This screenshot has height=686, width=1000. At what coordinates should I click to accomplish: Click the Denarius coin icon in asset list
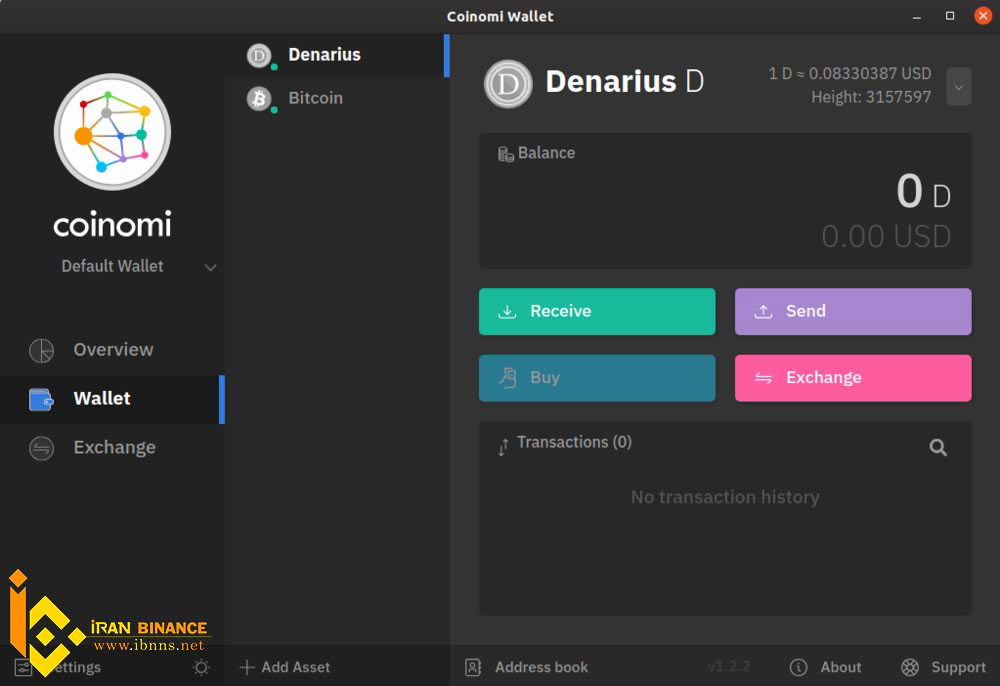[x=259, y=56]
